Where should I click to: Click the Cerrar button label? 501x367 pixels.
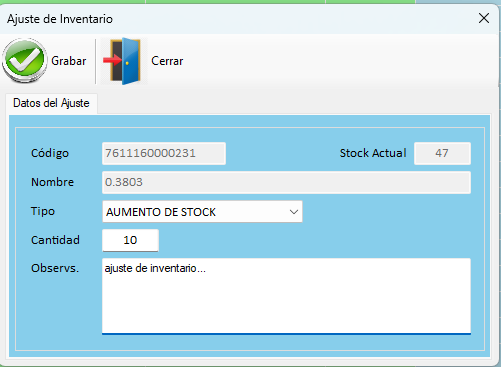167,61
